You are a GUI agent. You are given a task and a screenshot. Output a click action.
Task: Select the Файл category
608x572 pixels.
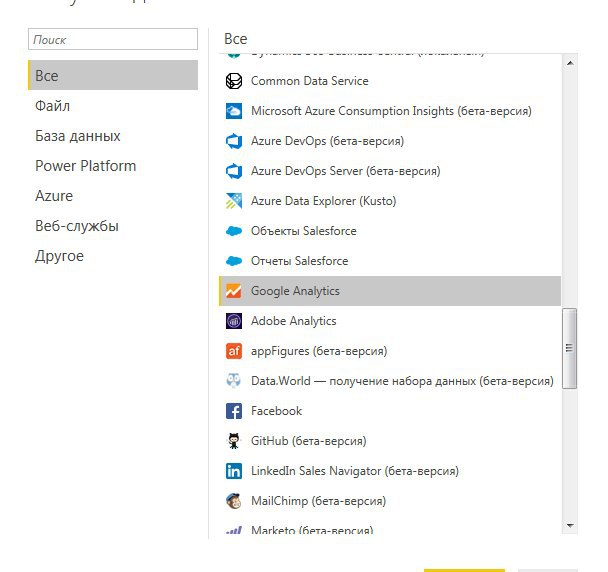click(x=113, y=105)
